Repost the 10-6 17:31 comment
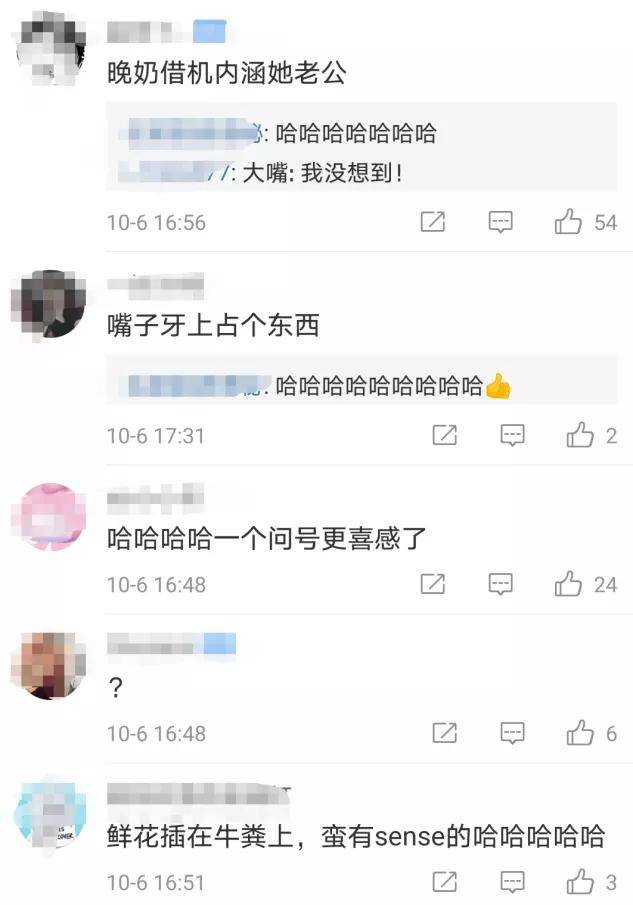 click(x=445, y=435)
